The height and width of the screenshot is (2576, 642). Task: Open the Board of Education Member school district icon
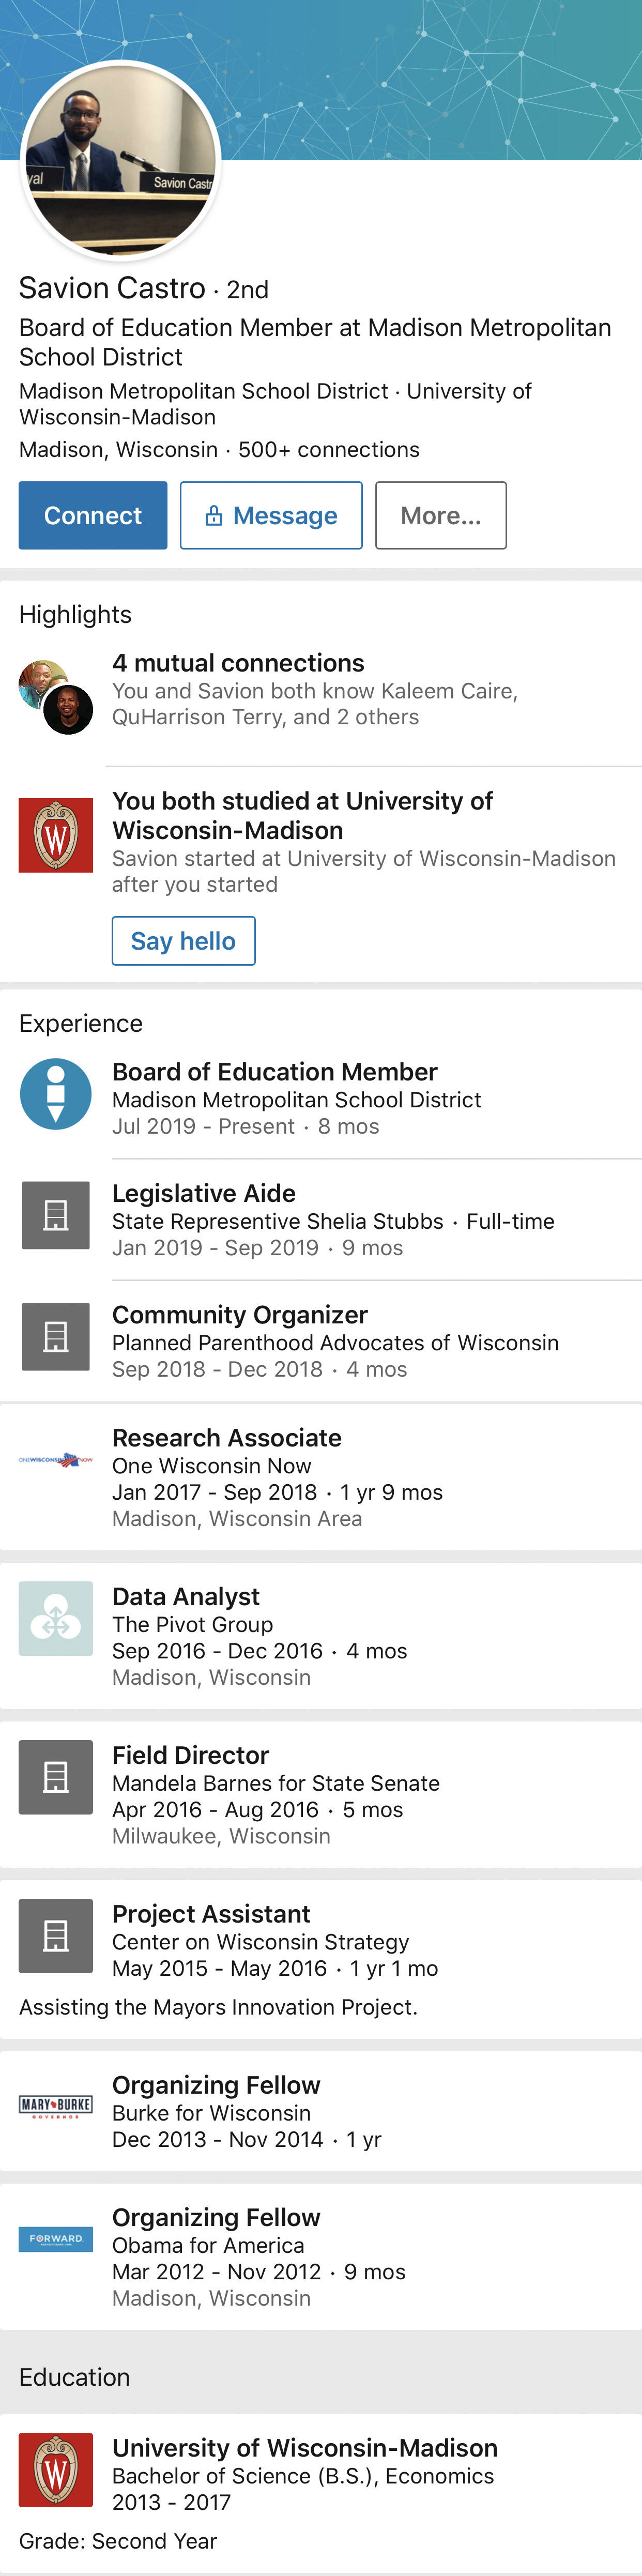pos(56,1095)
